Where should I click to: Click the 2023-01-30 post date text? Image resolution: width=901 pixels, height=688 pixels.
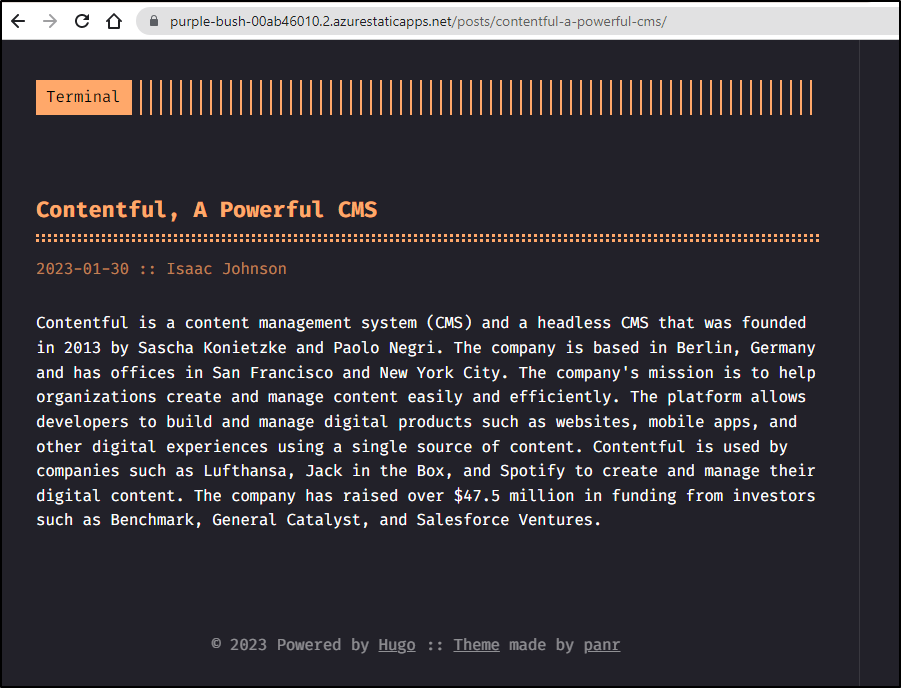pos(83,268)
